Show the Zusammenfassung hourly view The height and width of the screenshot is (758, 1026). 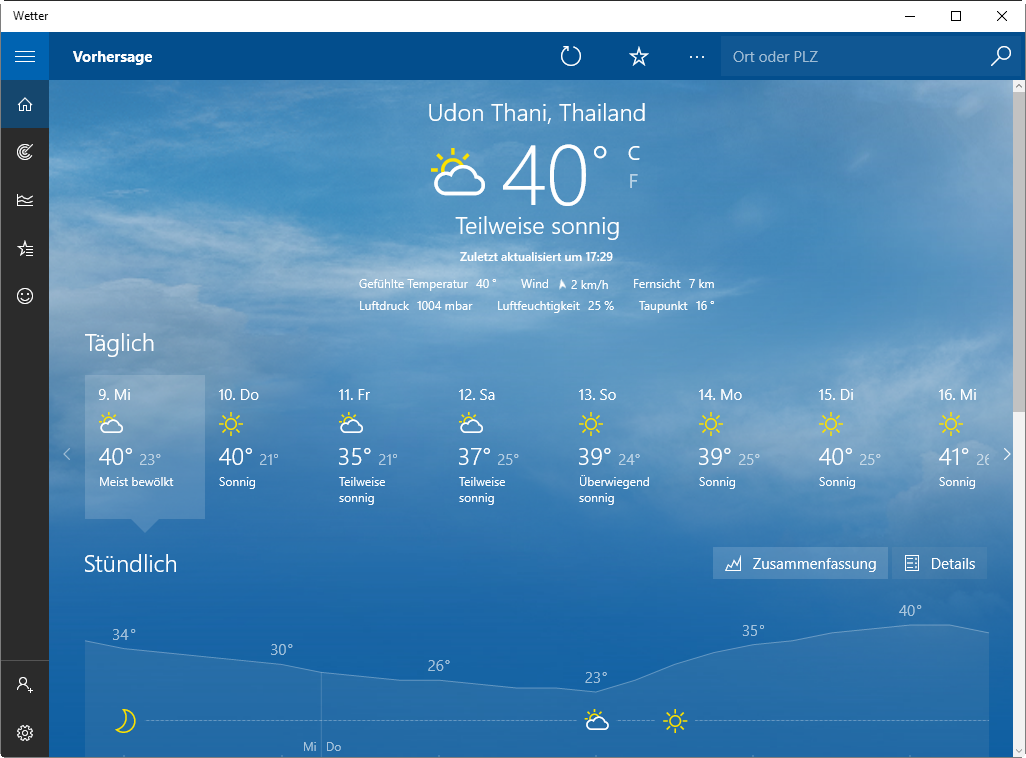click(x=800, y=564)
